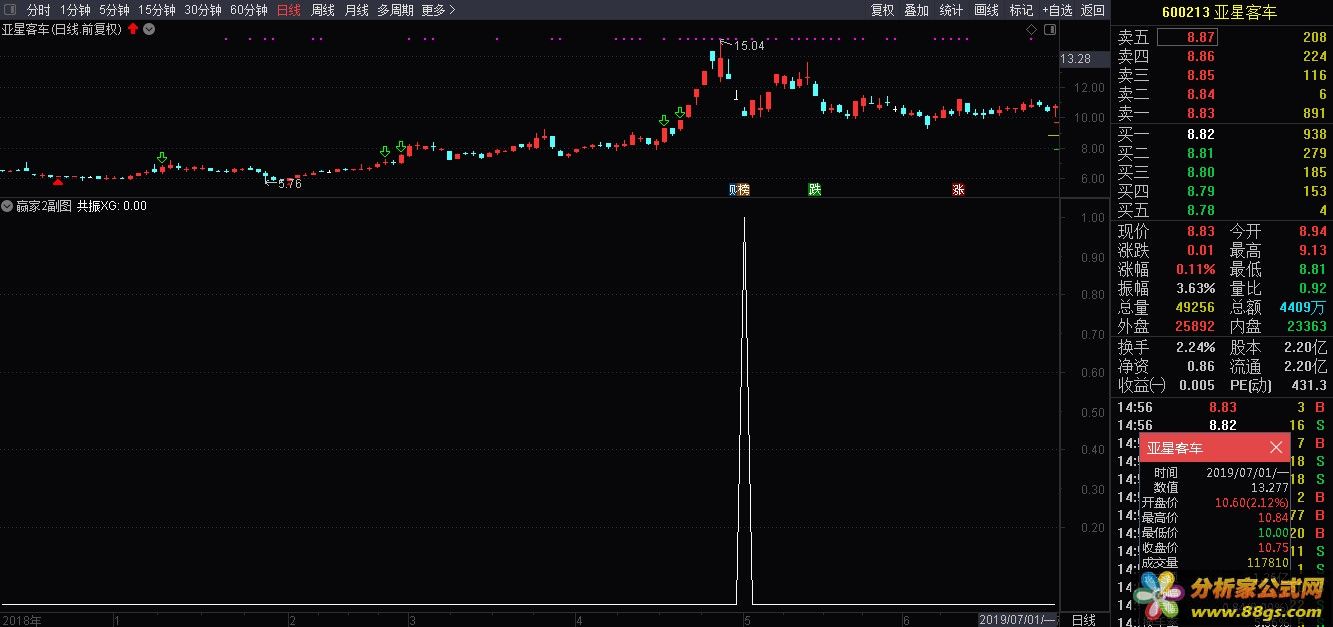Image resolution: width=1333 pixels, height=627 pixels.
Task: Click the red up-arrow beside 亚星客车 title
Action: 133,29
